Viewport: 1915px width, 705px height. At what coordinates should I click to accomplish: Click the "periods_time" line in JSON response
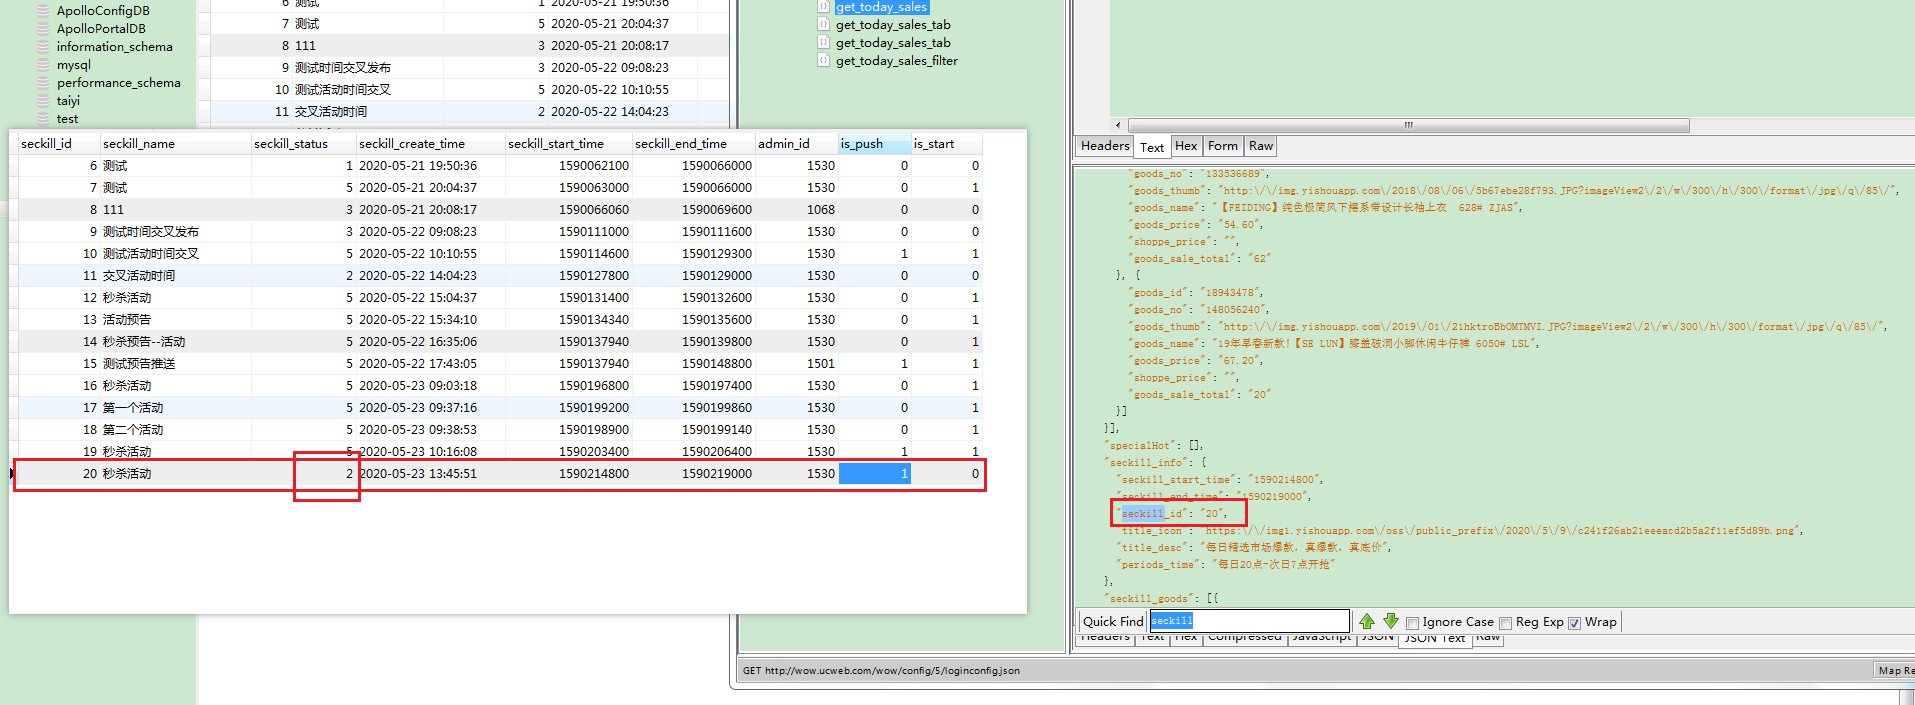click(1226, 565)
